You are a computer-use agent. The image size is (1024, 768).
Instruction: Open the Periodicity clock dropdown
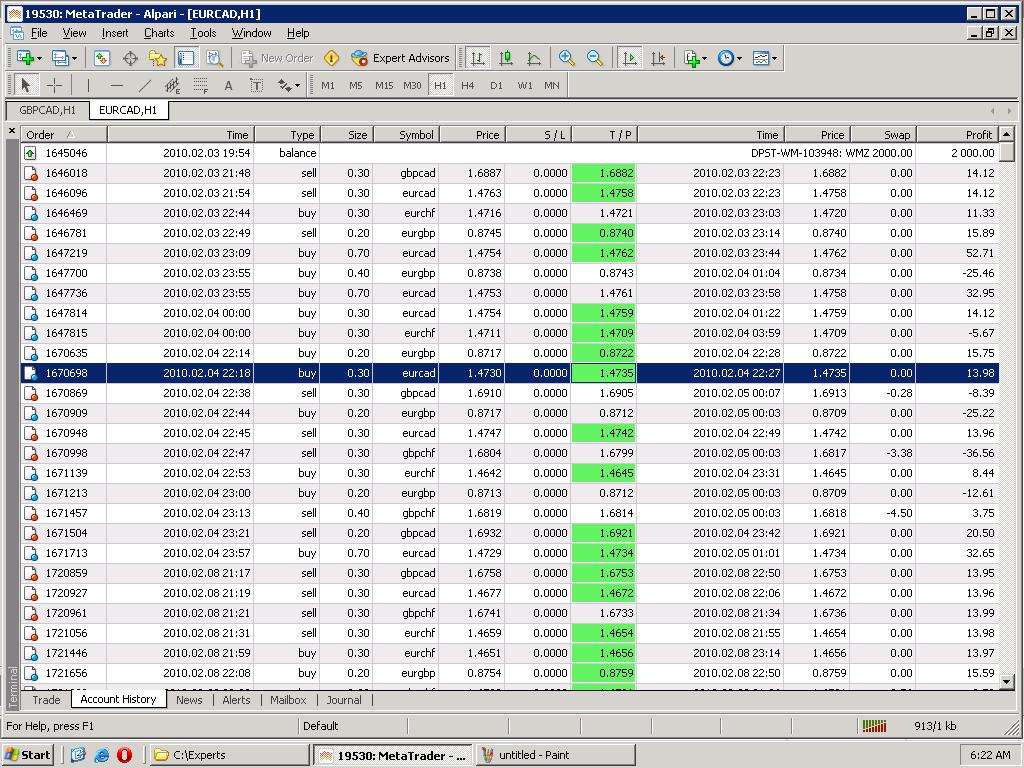click(x=730, y=58)
